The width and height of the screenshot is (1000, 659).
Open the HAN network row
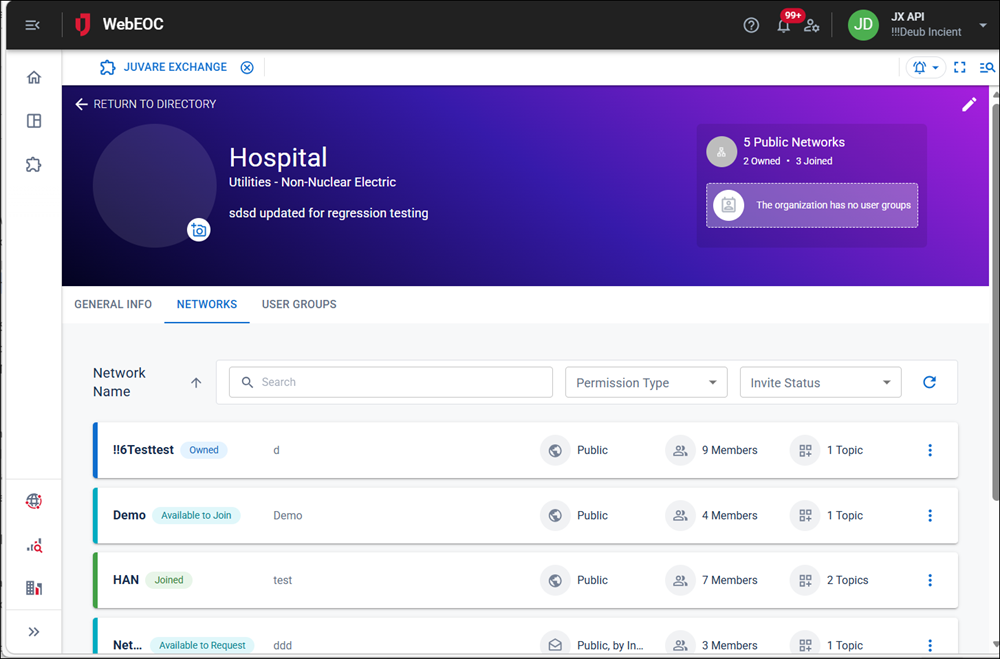(x=526, y=580)
